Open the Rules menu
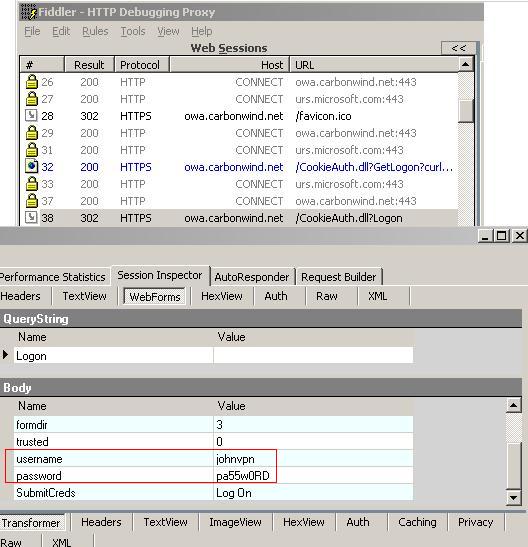 95,31
